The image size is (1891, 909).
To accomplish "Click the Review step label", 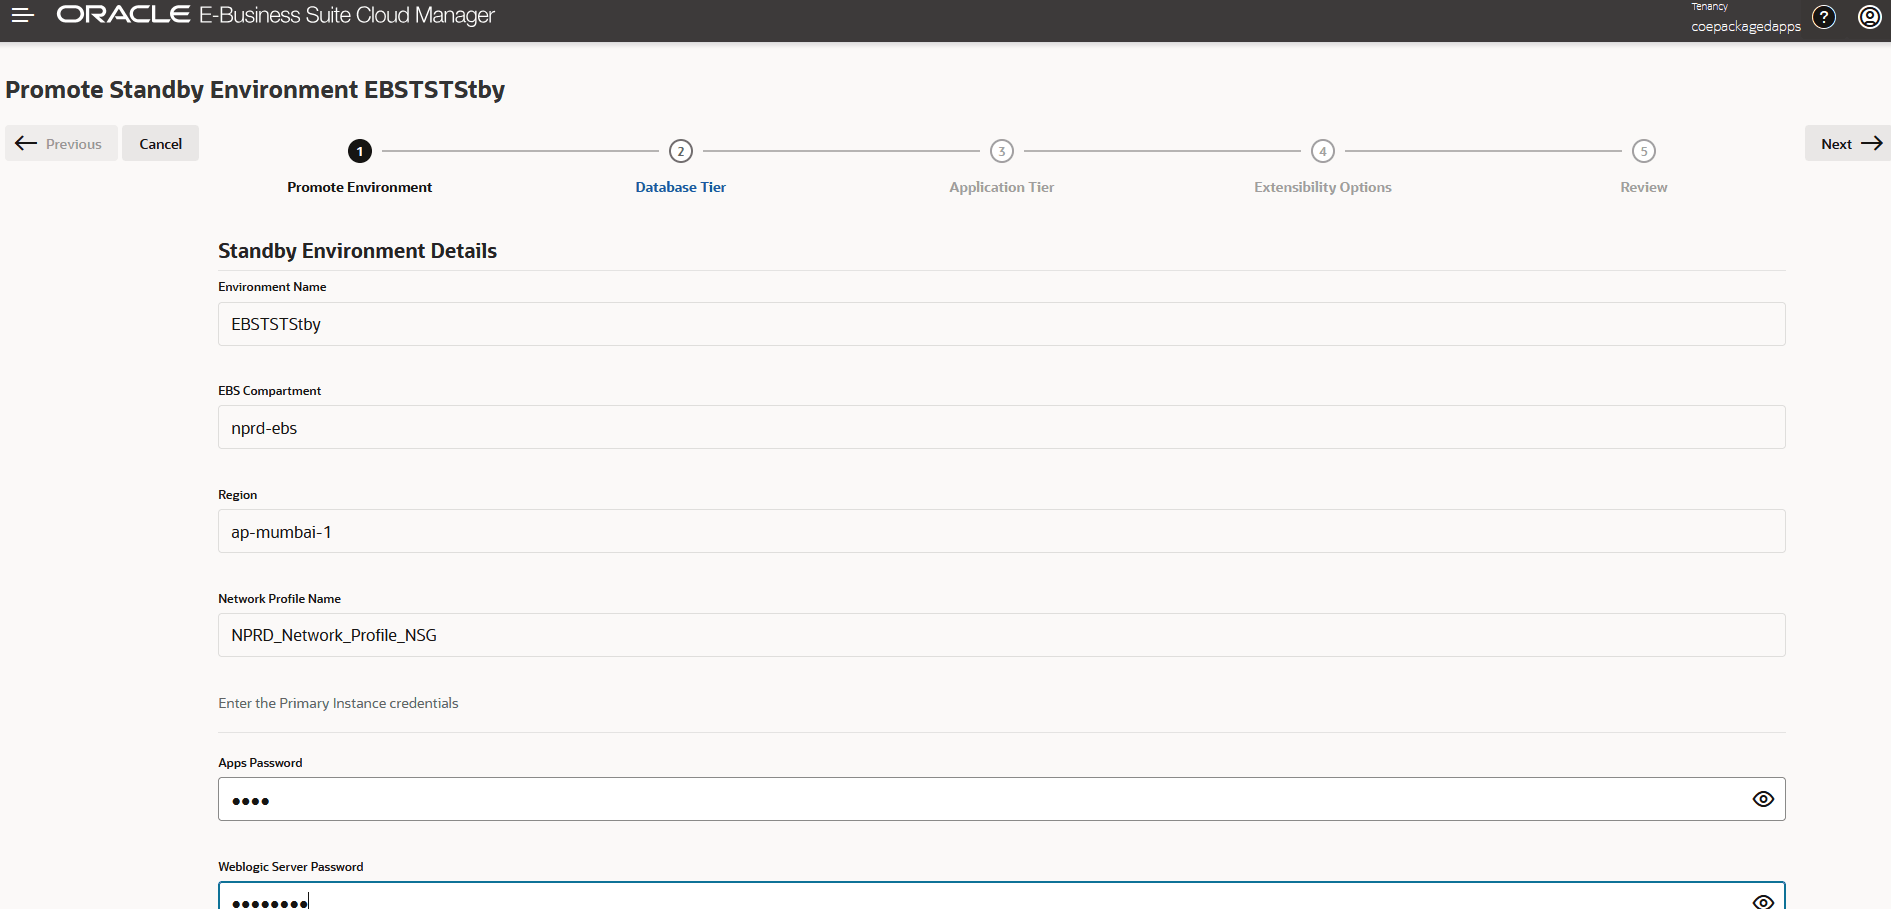I will pos(1644,187).
